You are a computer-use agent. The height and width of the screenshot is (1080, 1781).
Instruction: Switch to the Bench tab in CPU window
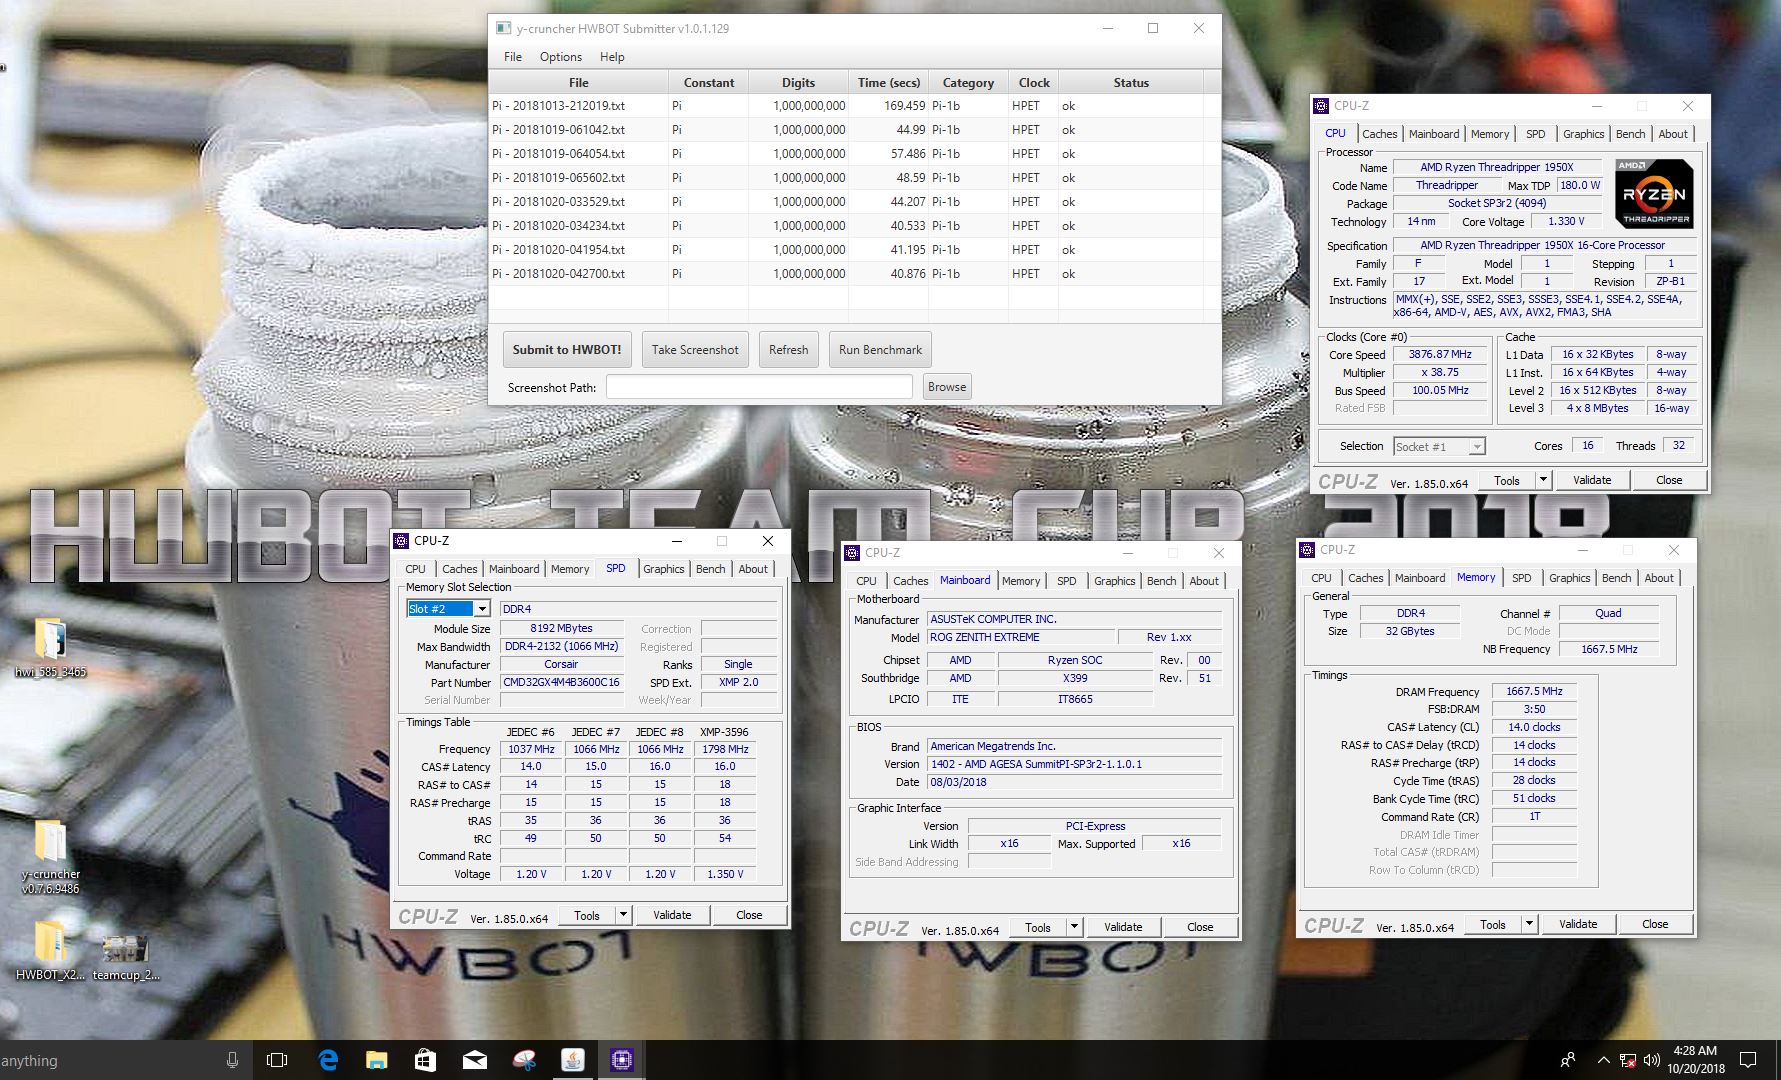pyautogui.click(x=1630, y=134)
